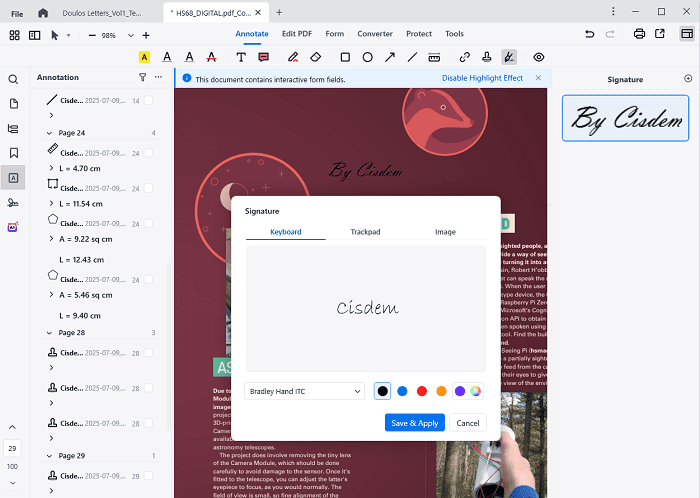Check the box for L = 4.70 cm annotation
The height and width of the screenshot is (498, 700).
148,153
